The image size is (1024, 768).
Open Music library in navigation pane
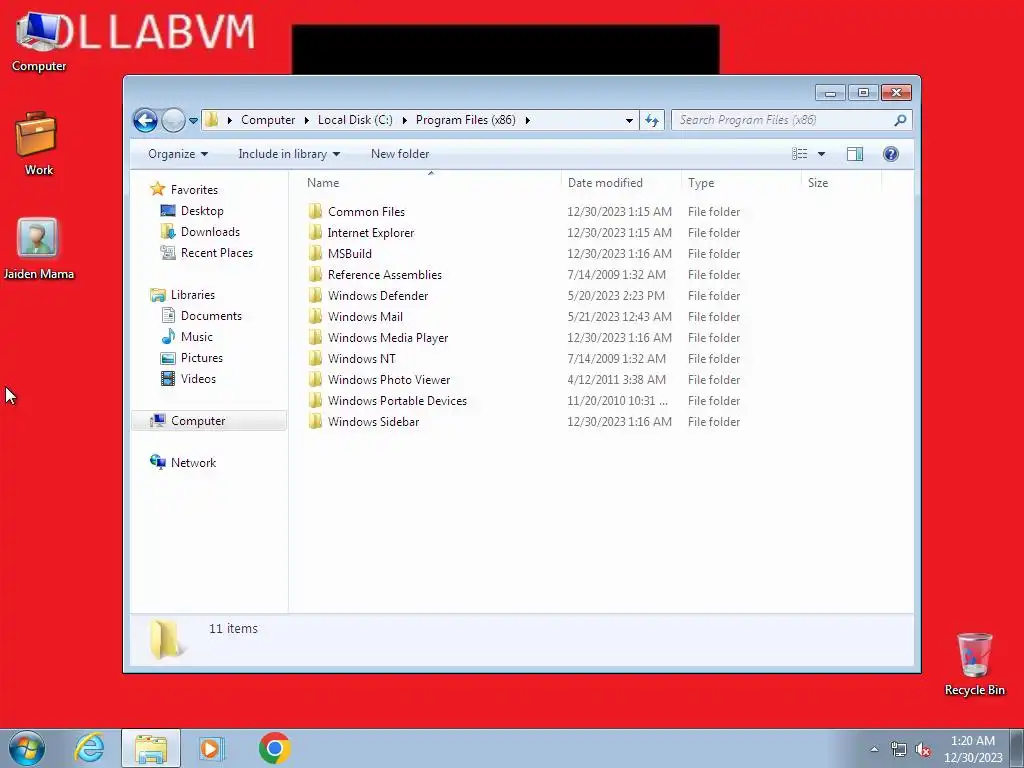pos(197,336)
